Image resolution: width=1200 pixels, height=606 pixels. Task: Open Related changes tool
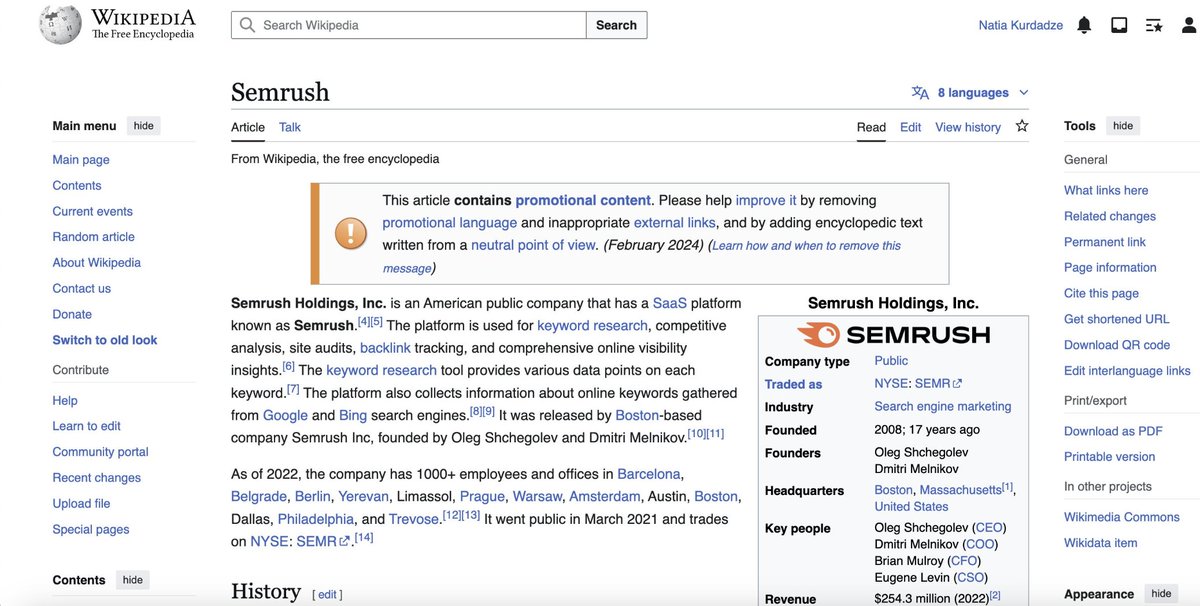click(1110, 216)
